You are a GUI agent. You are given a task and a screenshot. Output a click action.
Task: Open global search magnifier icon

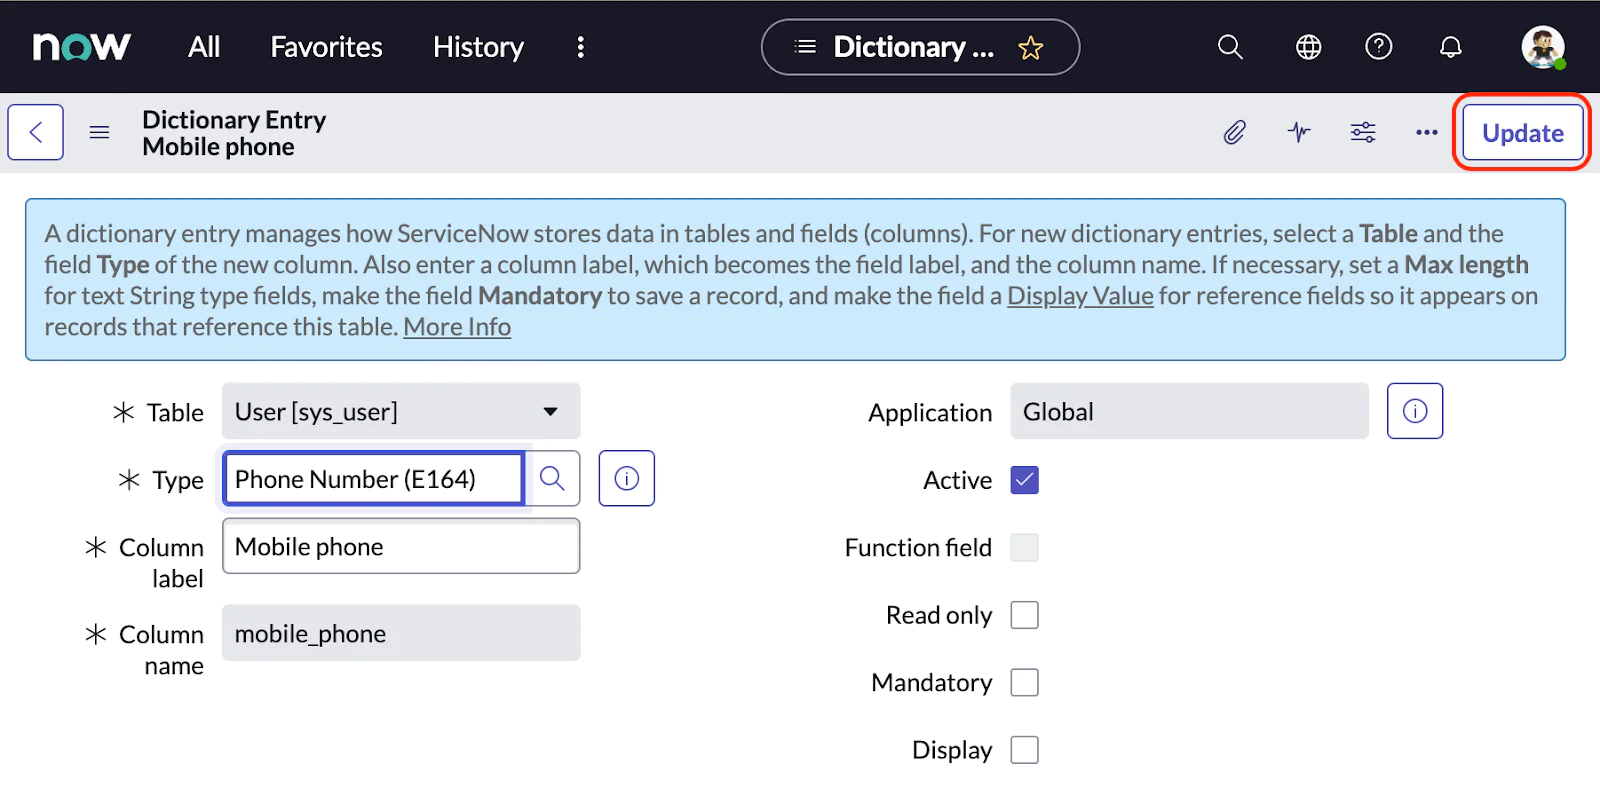coord(1230,47)
